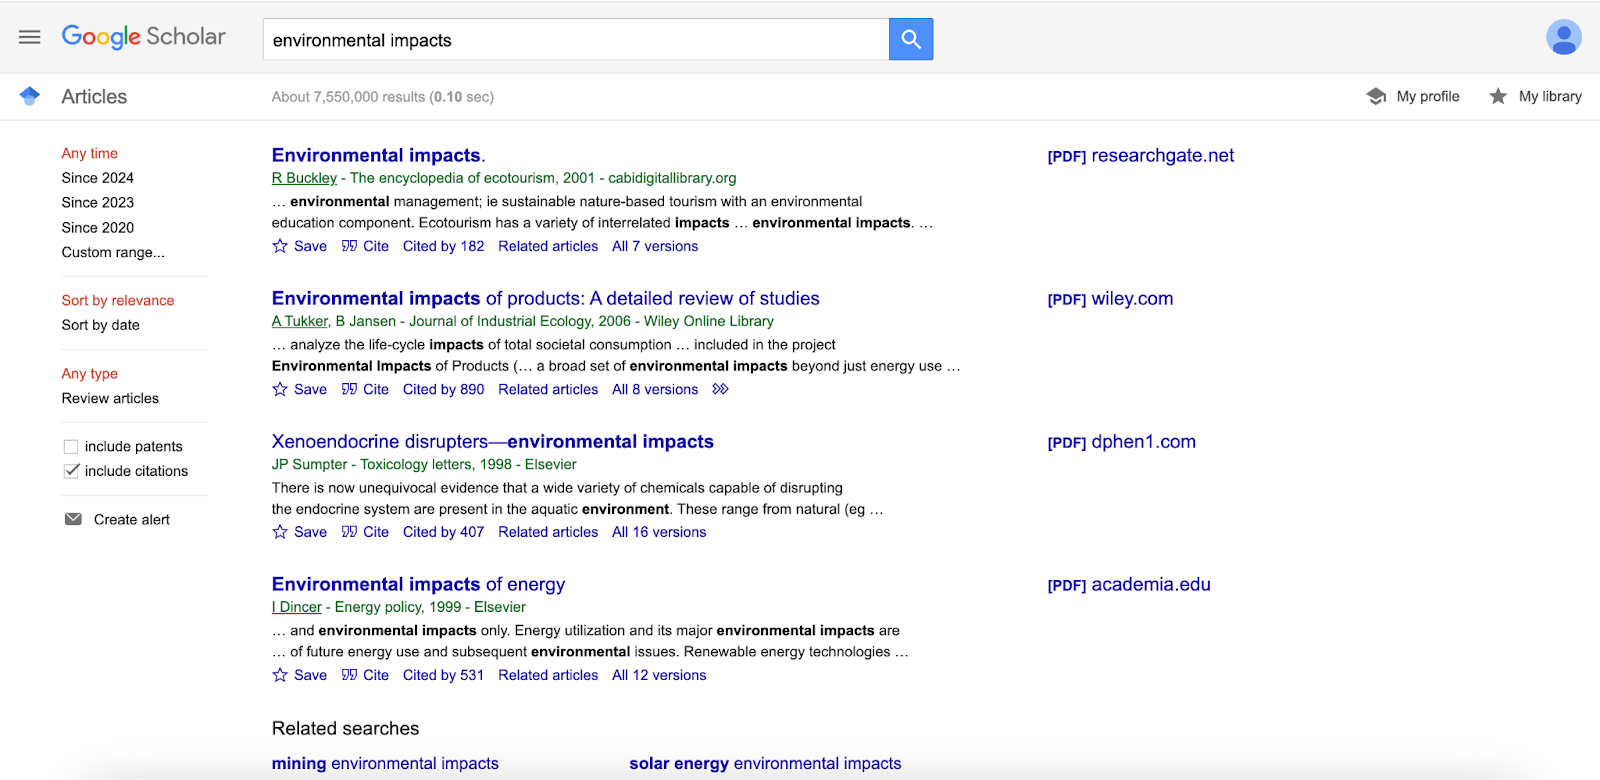Open All 7 versions link

[655, 246]
